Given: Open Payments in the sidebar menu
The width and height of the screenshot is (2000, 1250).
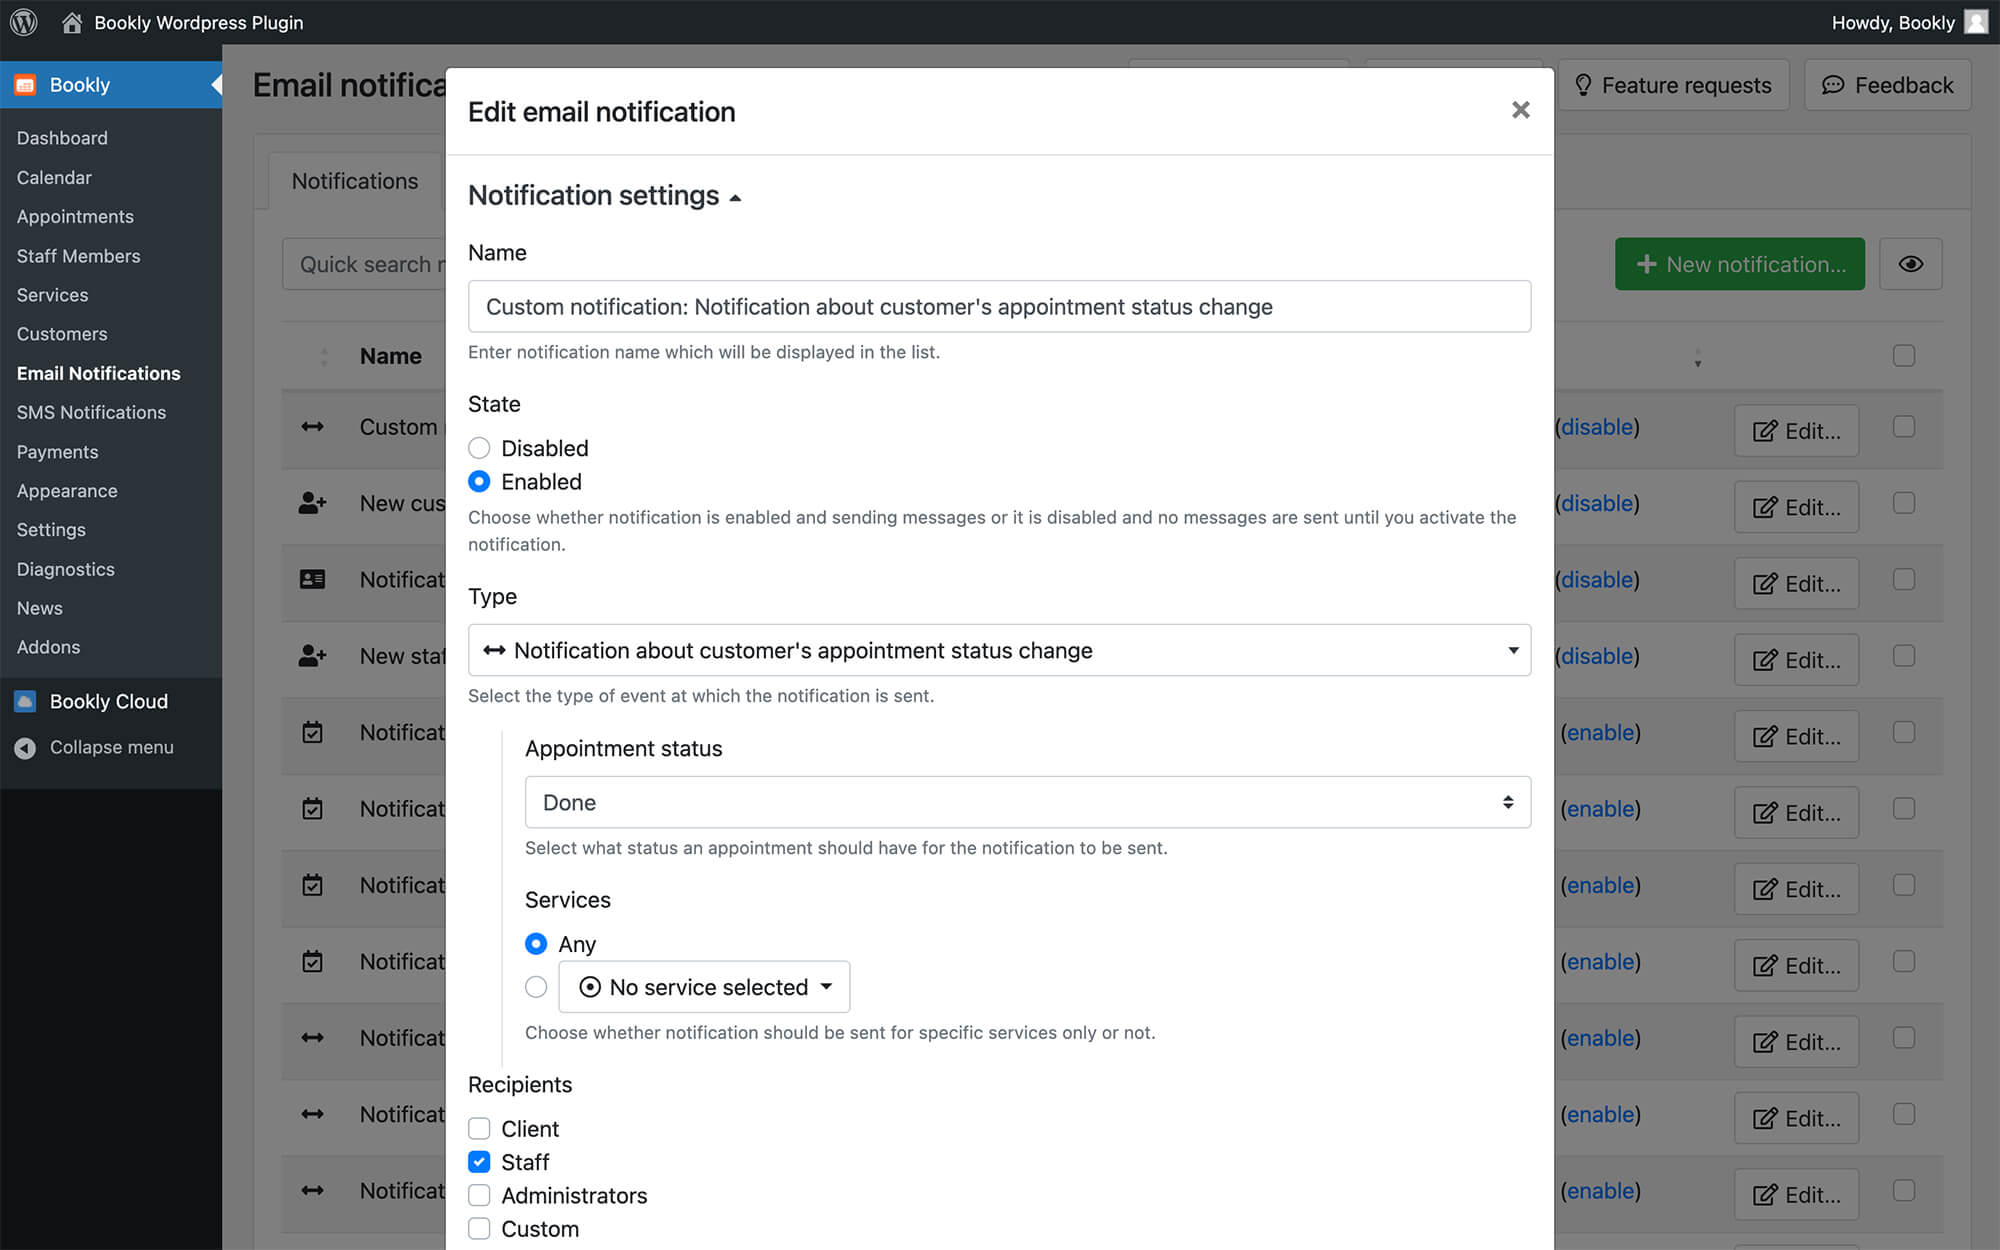Looking at the screenshot, I should 57,452.
